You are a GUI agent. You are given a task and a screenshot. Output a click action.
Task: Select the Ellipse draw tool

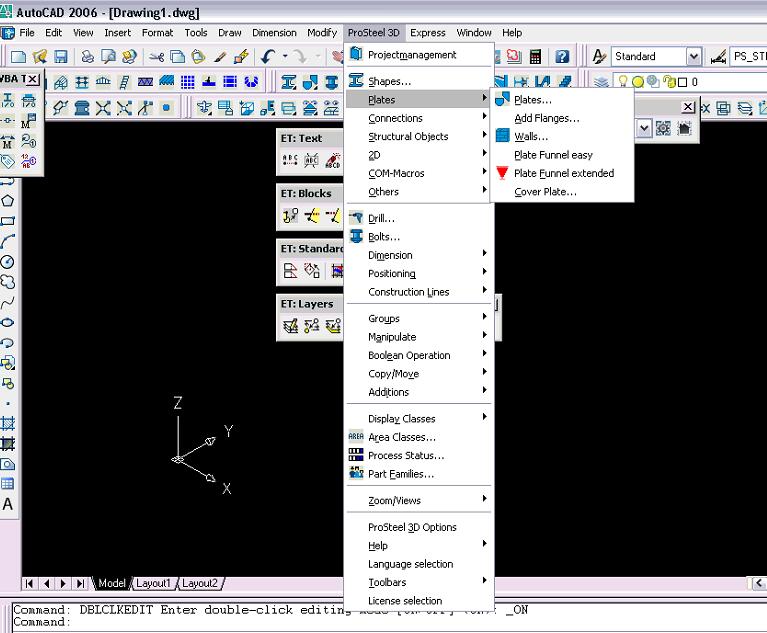pos(8,322)
